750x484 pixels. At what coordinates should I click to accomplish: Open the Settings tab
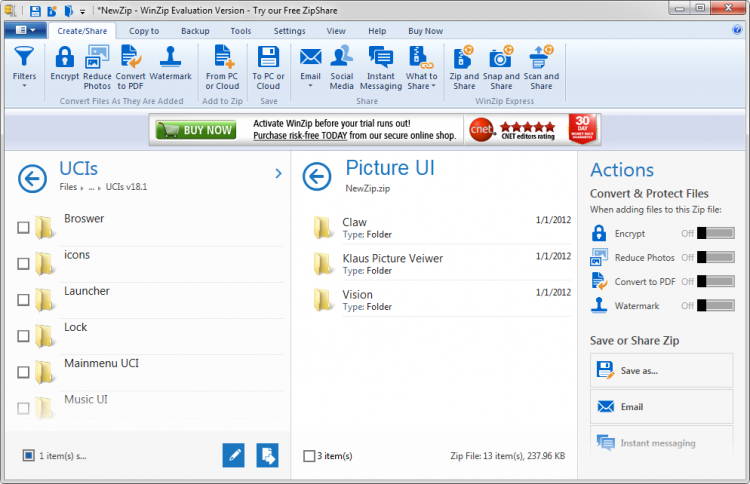289,31
